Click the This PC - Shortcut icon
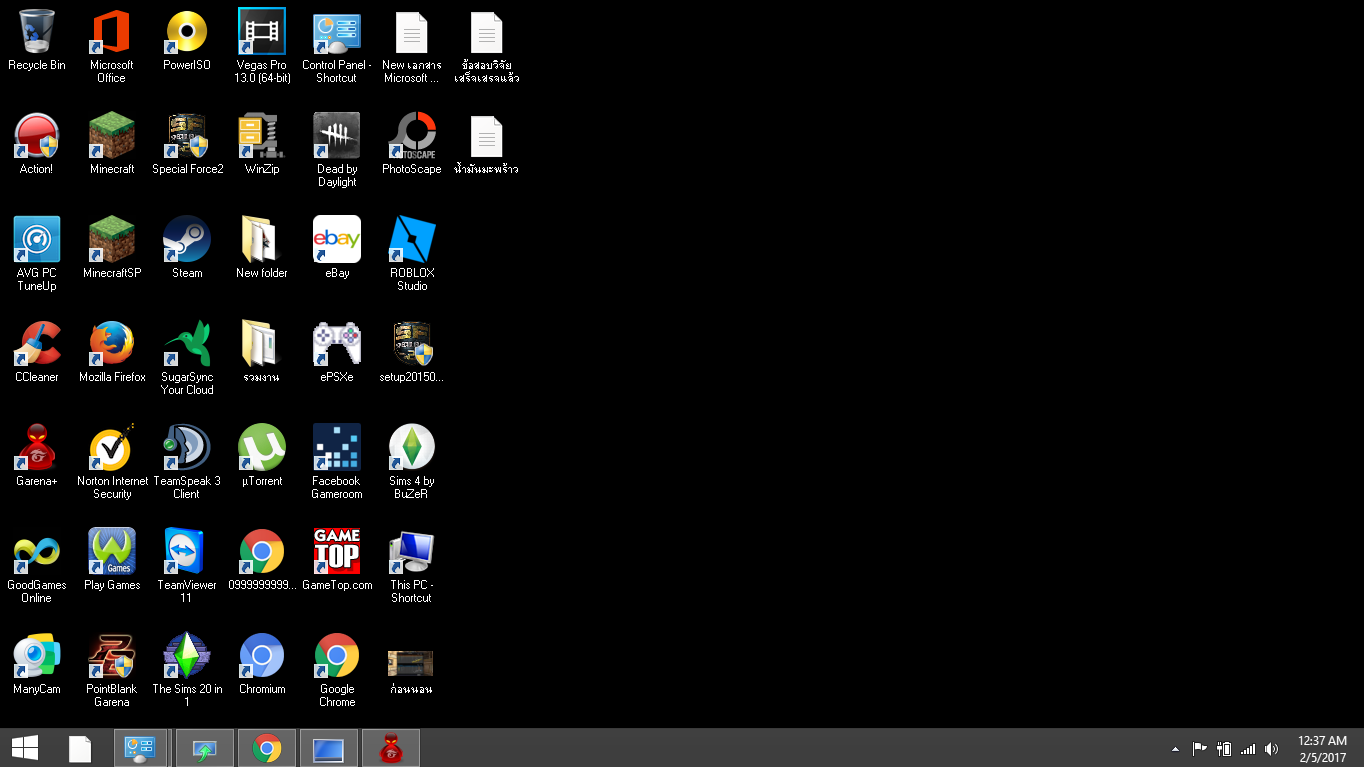The image size is (1364, 767). 412,552
